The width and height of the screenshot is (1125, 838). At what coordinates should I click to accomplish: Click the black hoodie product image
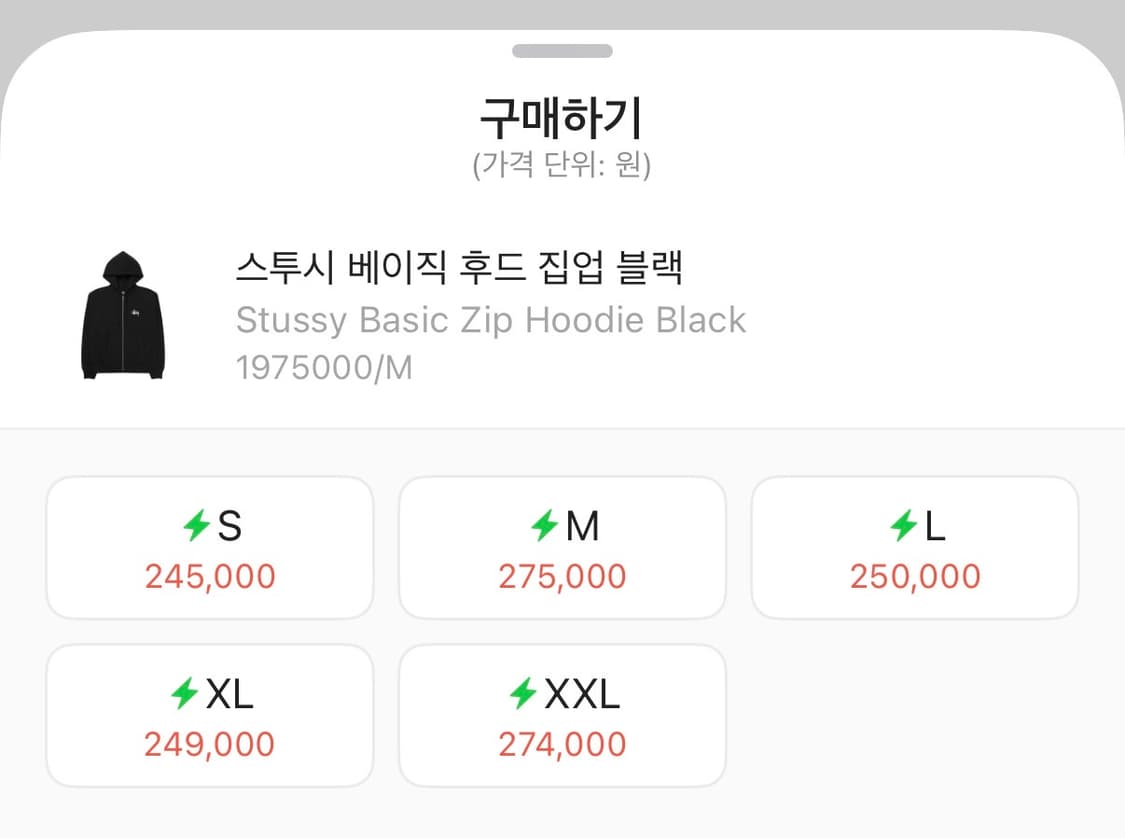pos(123,313)
